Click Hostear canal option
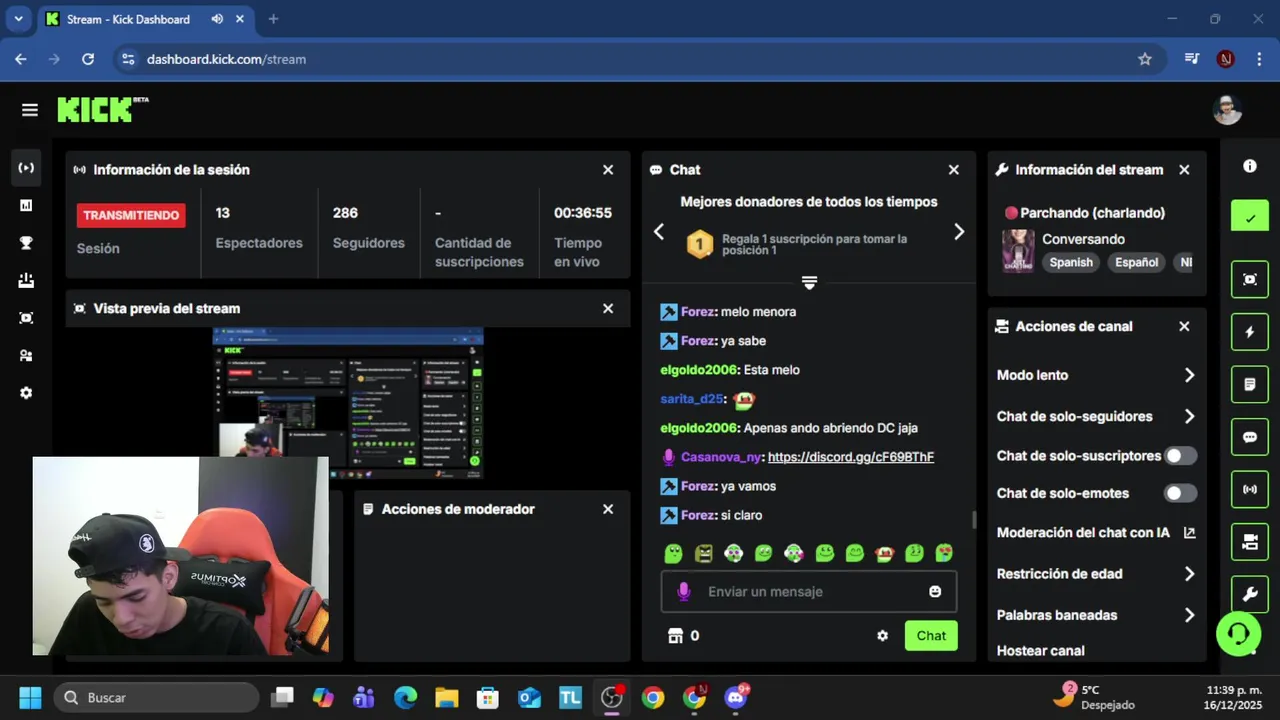This screenshot has height=720, width=1280. [1040, 651]
